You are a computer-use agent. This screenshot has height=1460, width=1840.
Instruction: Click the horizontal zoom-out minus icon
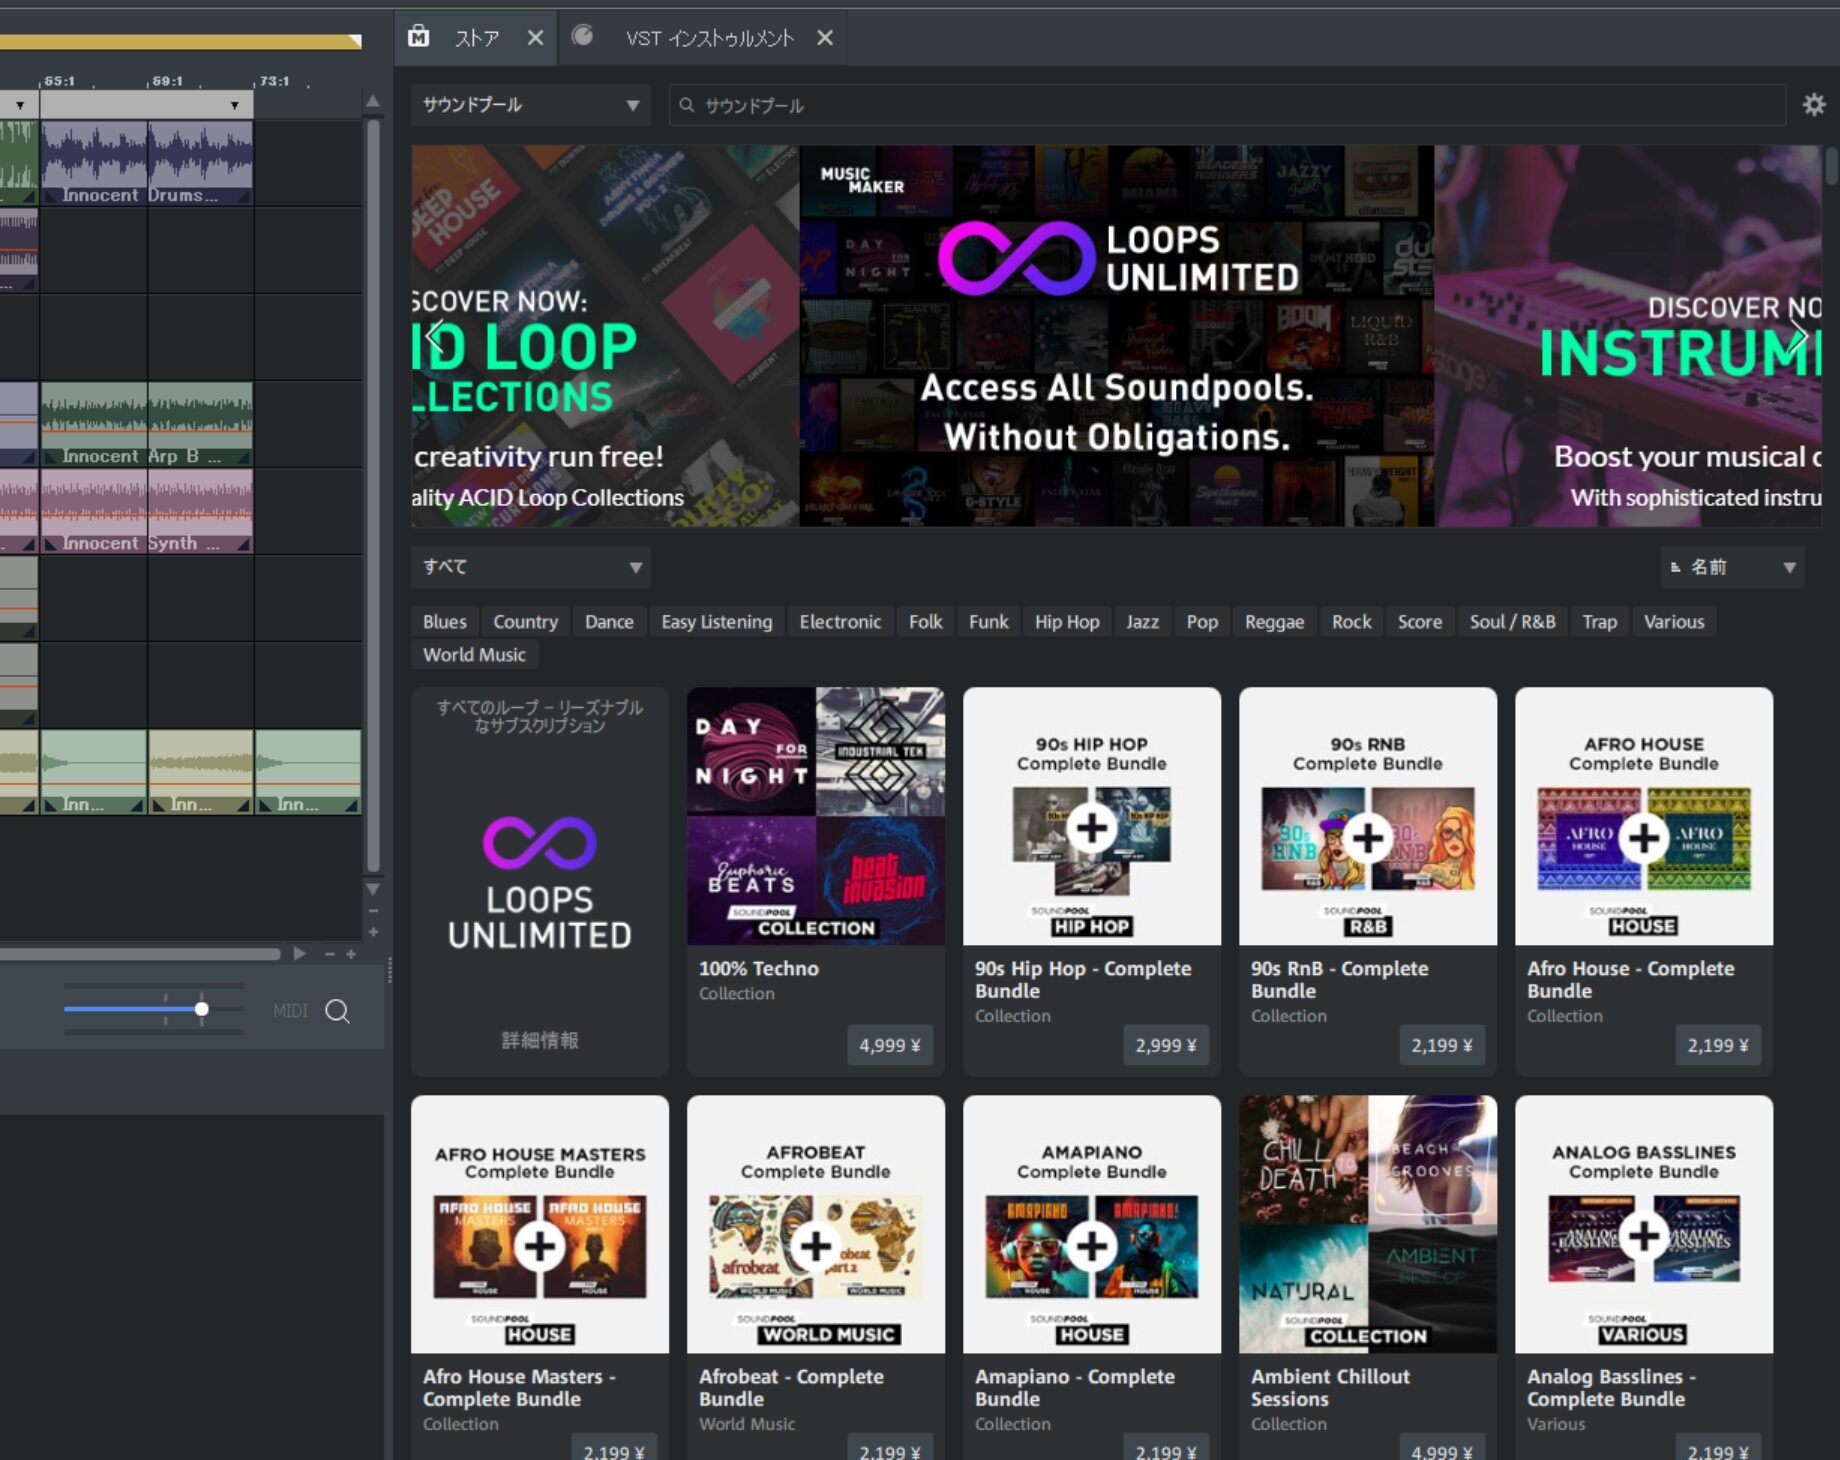click(x=329, y=954)
